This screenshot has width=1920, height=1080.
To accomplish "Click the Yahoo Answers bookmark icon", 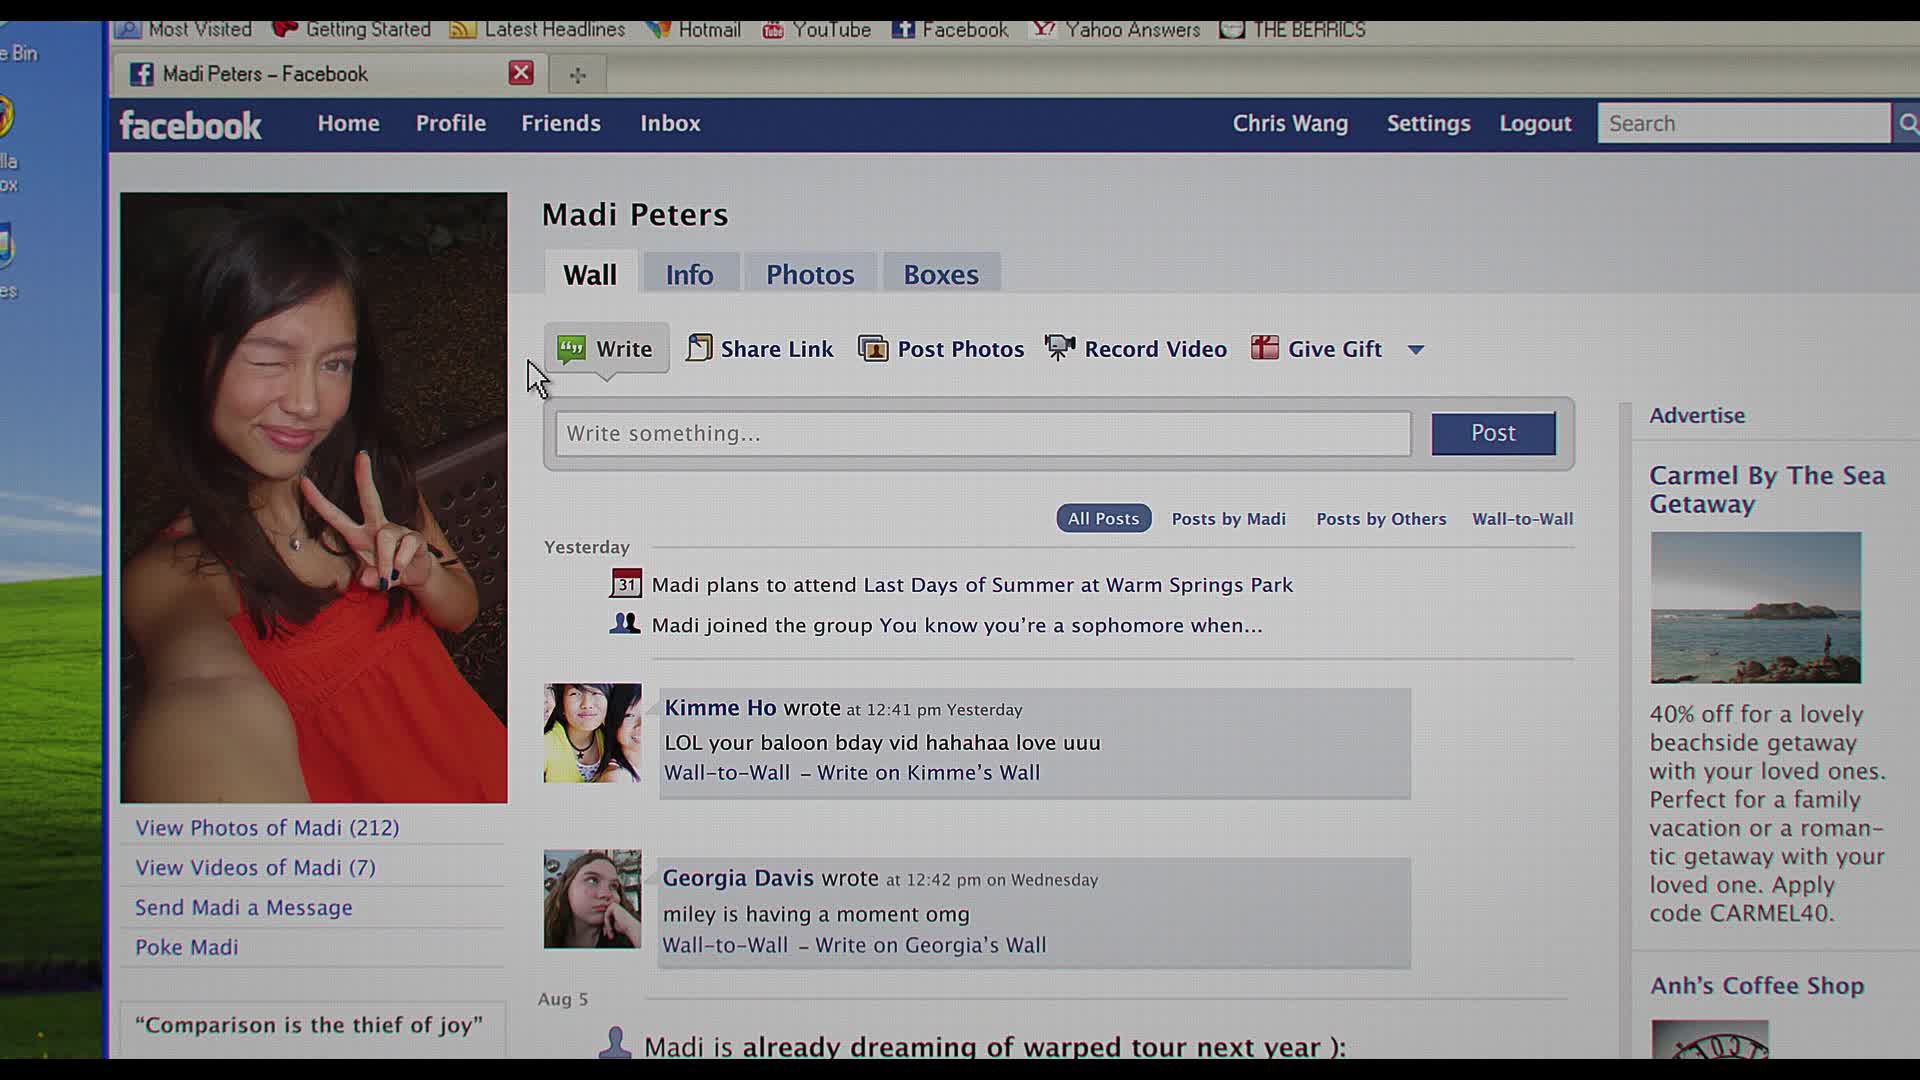I will (1044, 30).
